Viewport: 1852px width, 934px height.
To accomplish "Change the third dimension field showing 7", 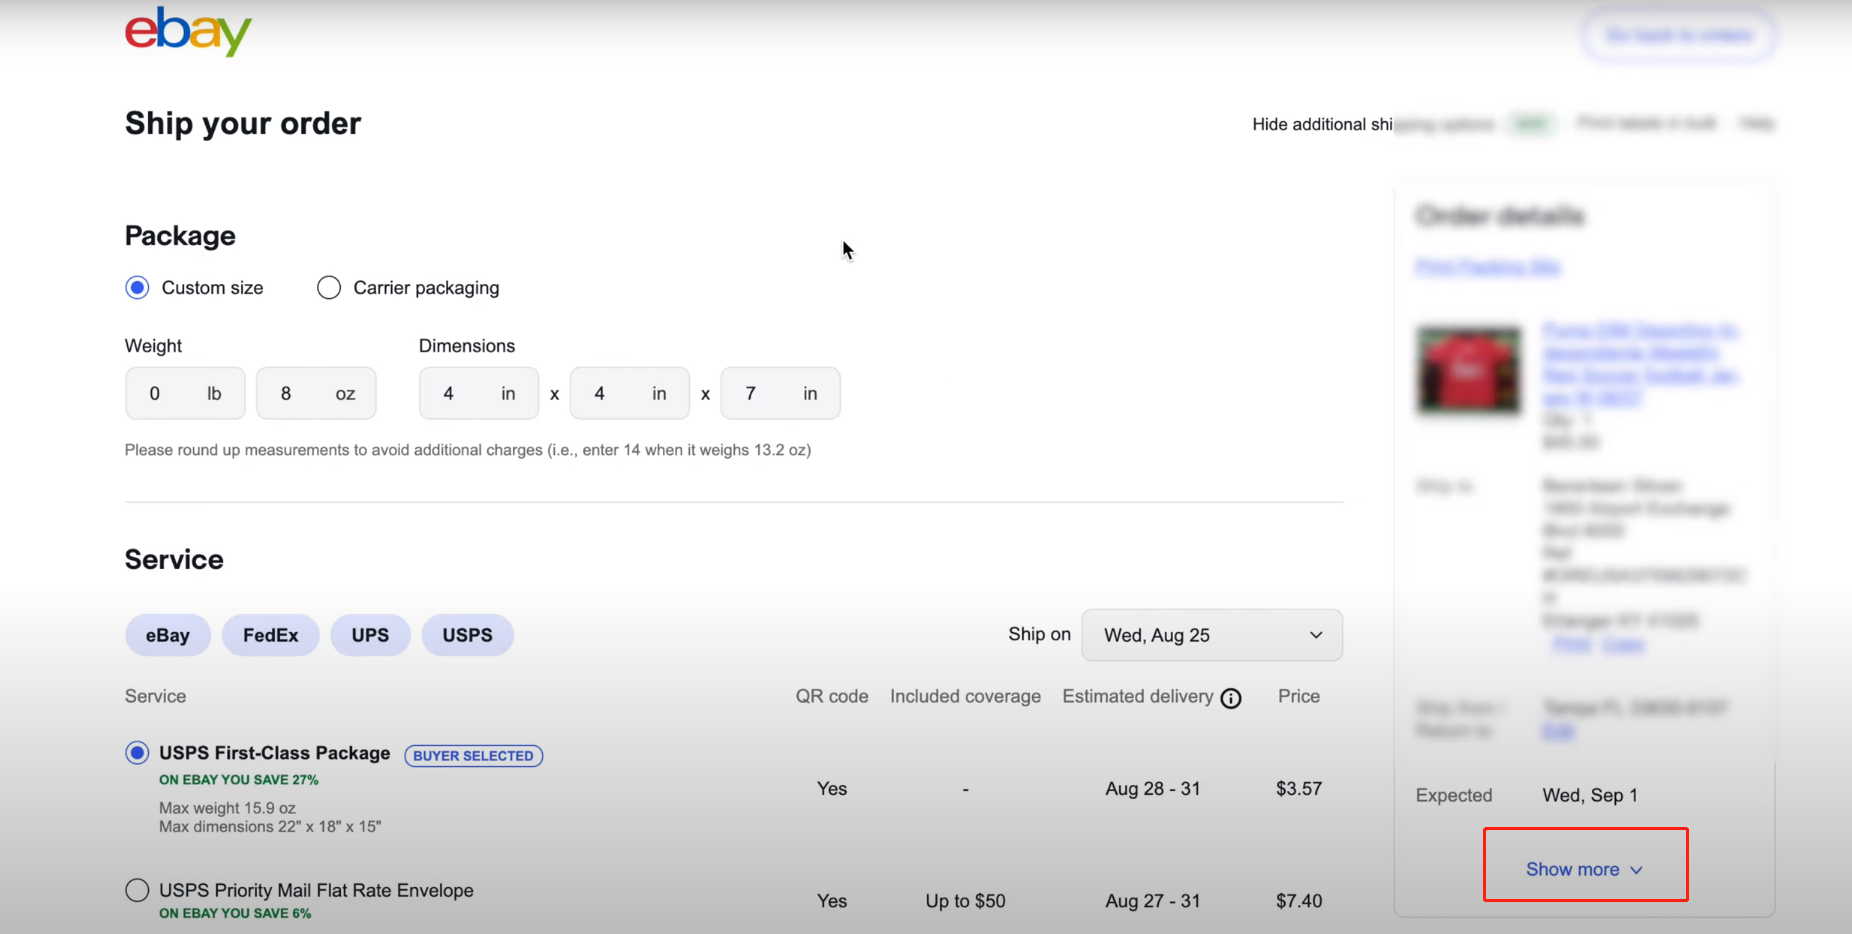I will click(780, 393).
